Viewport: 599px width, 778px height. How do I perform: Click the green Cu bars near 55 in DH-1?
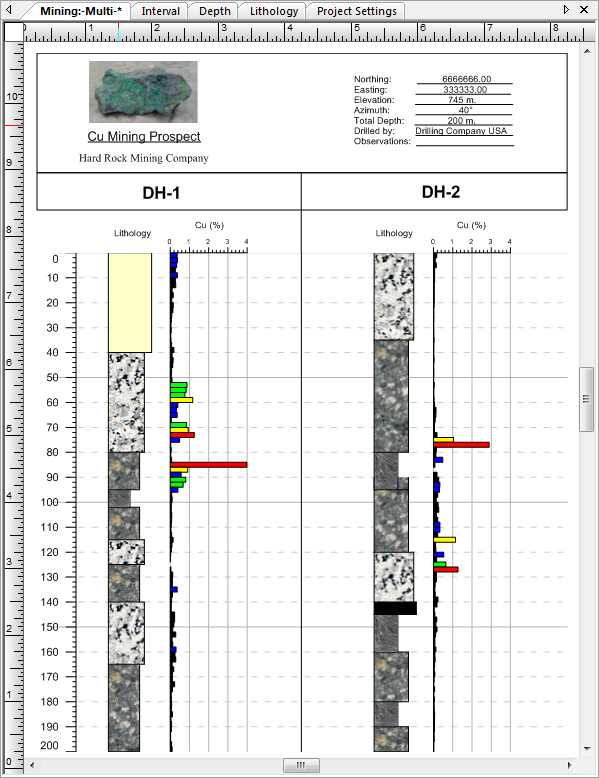179,390
